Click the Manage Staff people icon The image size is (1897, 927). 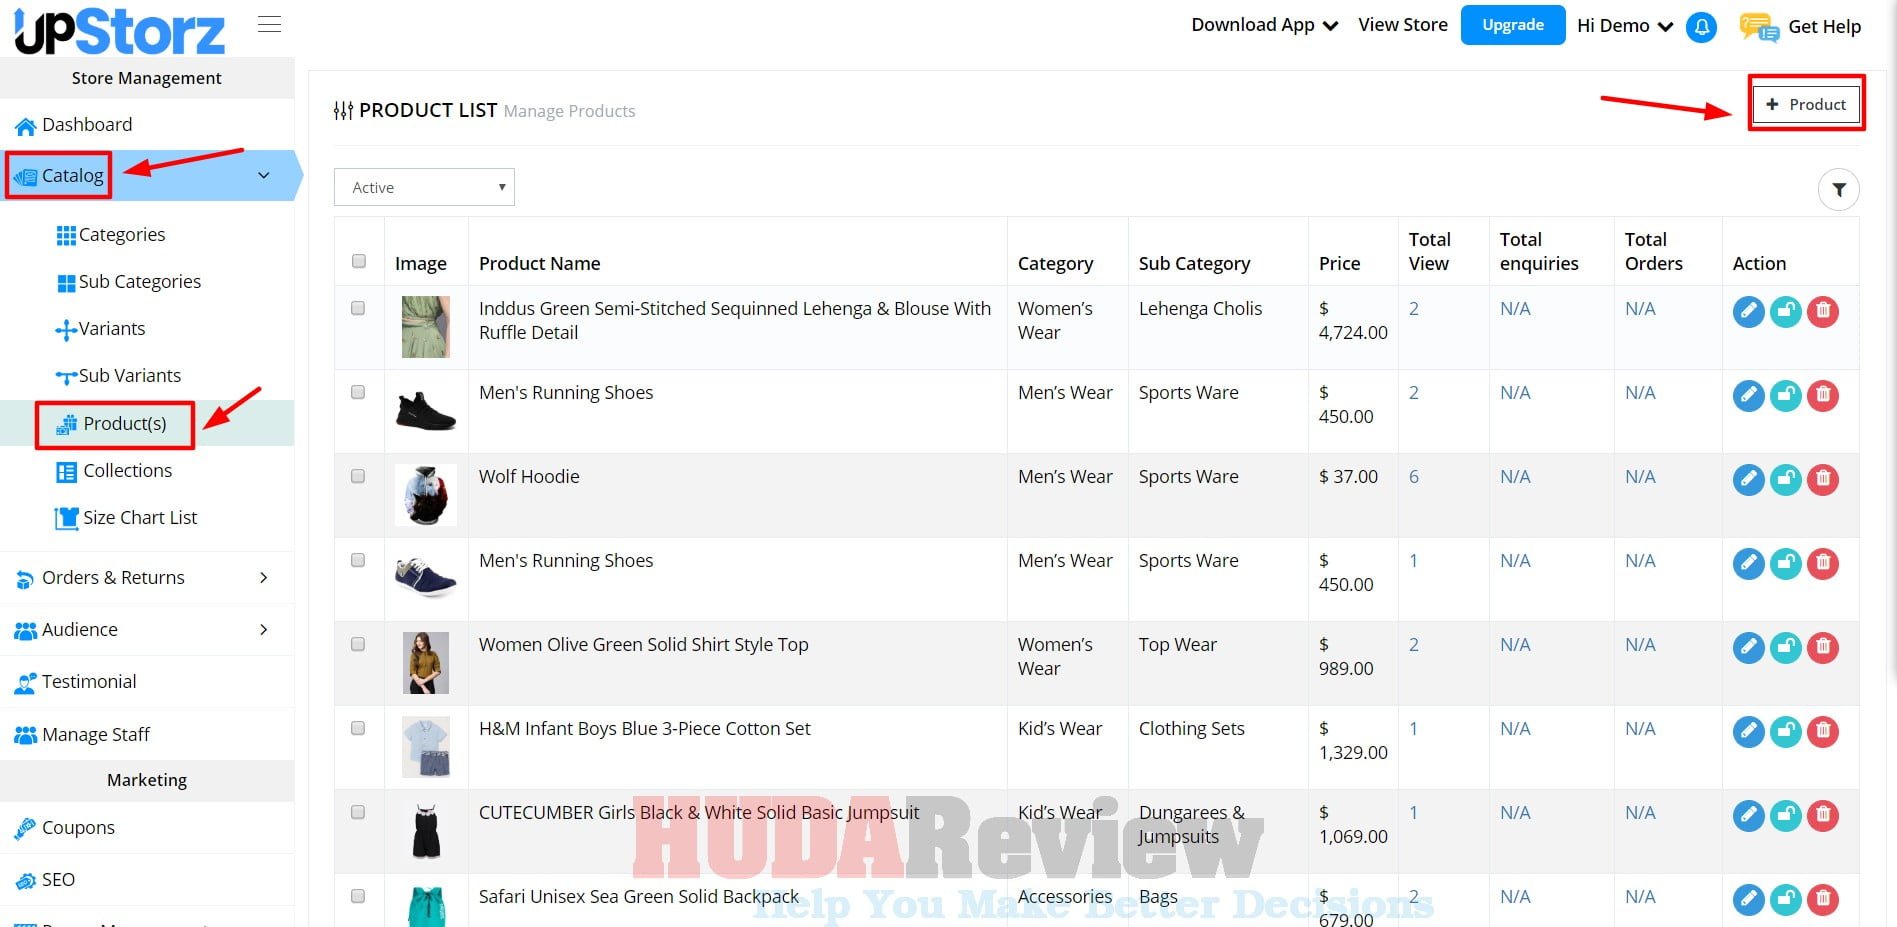click(25, 735)
